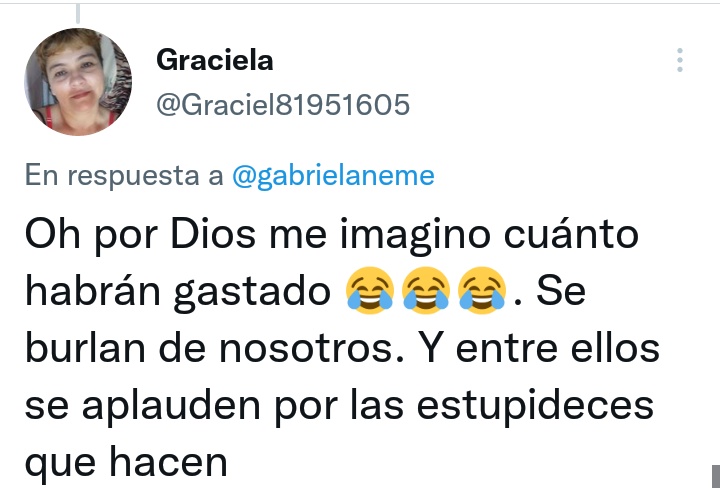720x488 pixels.
Task: Click the third laughing-crying emoji
Action: 482,290
